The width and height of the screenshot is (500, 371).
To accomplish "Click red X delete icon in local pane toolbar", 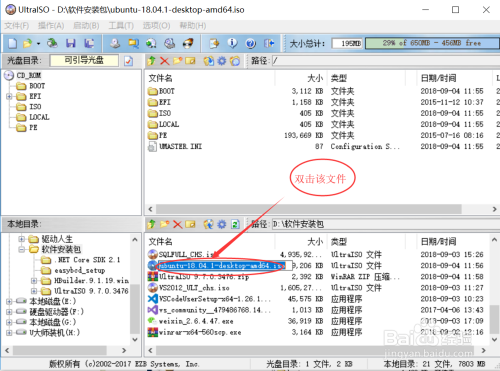I will [x=178, y=224].
